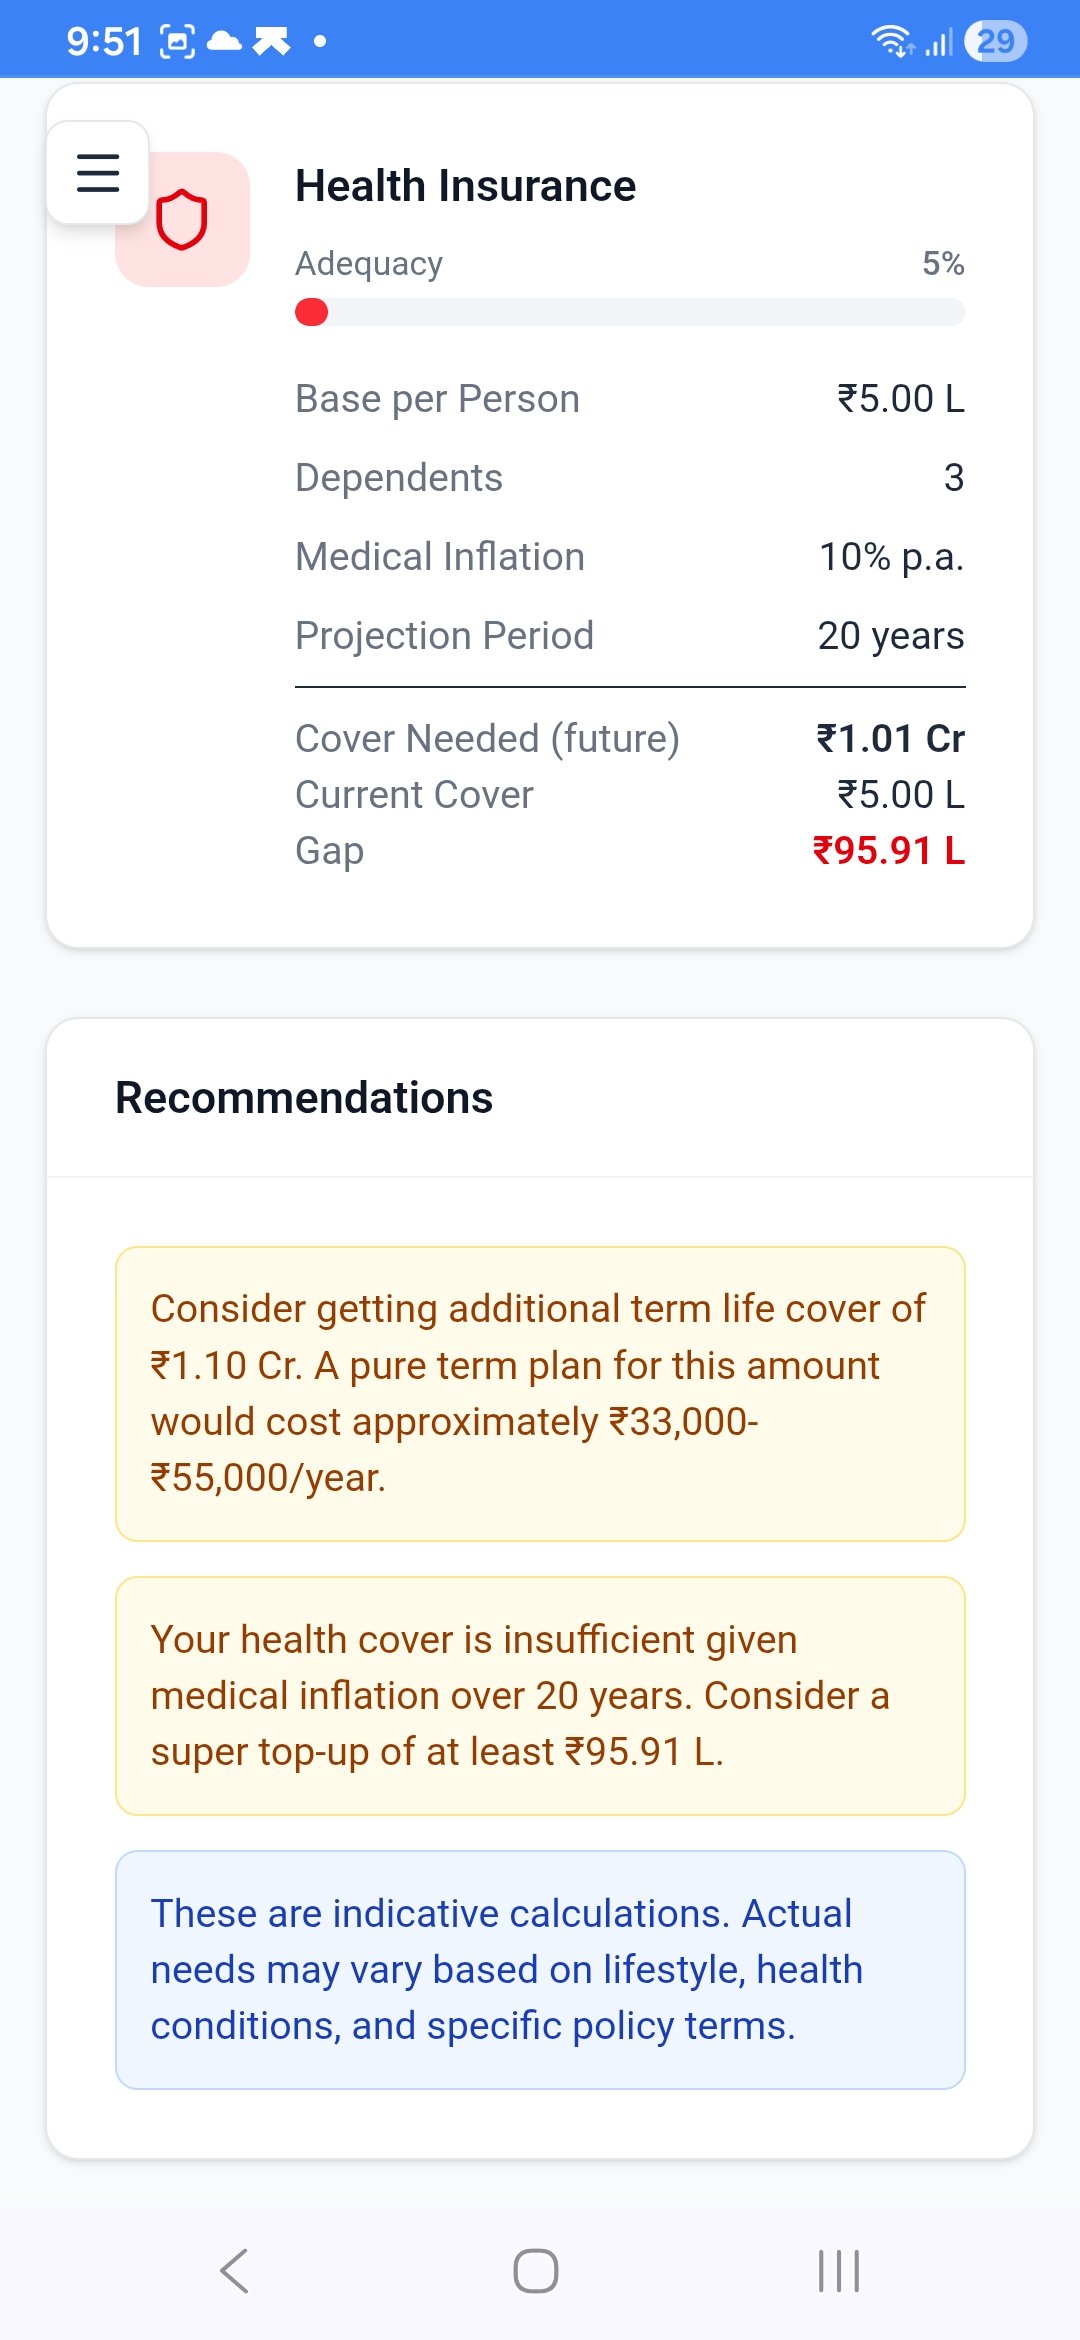Tap the Recommendations section header
This screenshot has height=2340, width=1080.
click(304, 1098)
